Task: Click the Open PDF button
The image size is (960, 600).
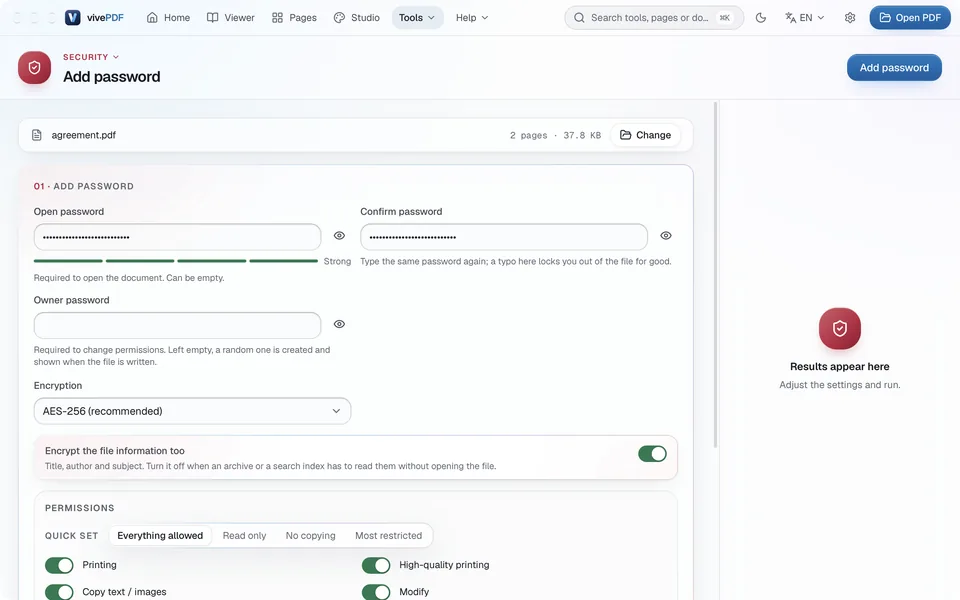Action: click(x=910, y=18)
